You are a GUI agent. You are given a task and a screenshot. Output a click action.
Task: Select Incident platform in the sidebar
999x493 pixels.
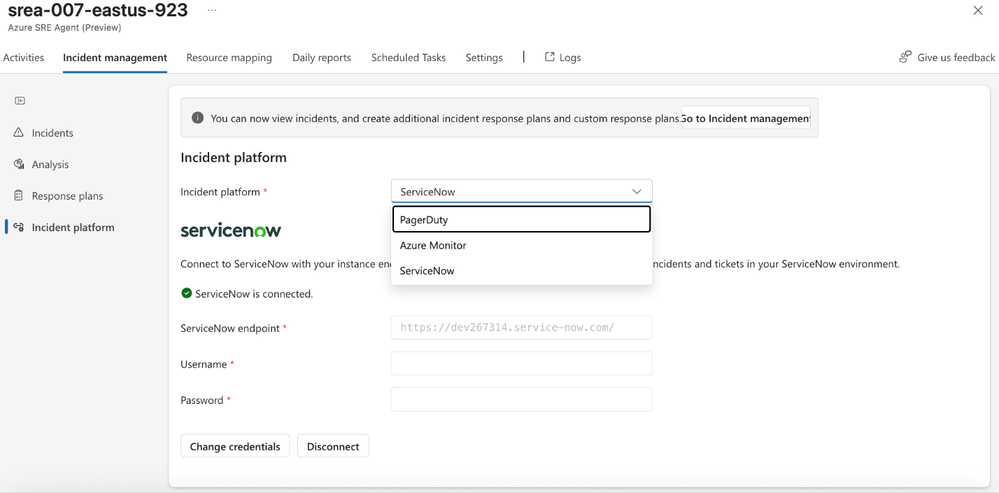click(x=73, y=227)
